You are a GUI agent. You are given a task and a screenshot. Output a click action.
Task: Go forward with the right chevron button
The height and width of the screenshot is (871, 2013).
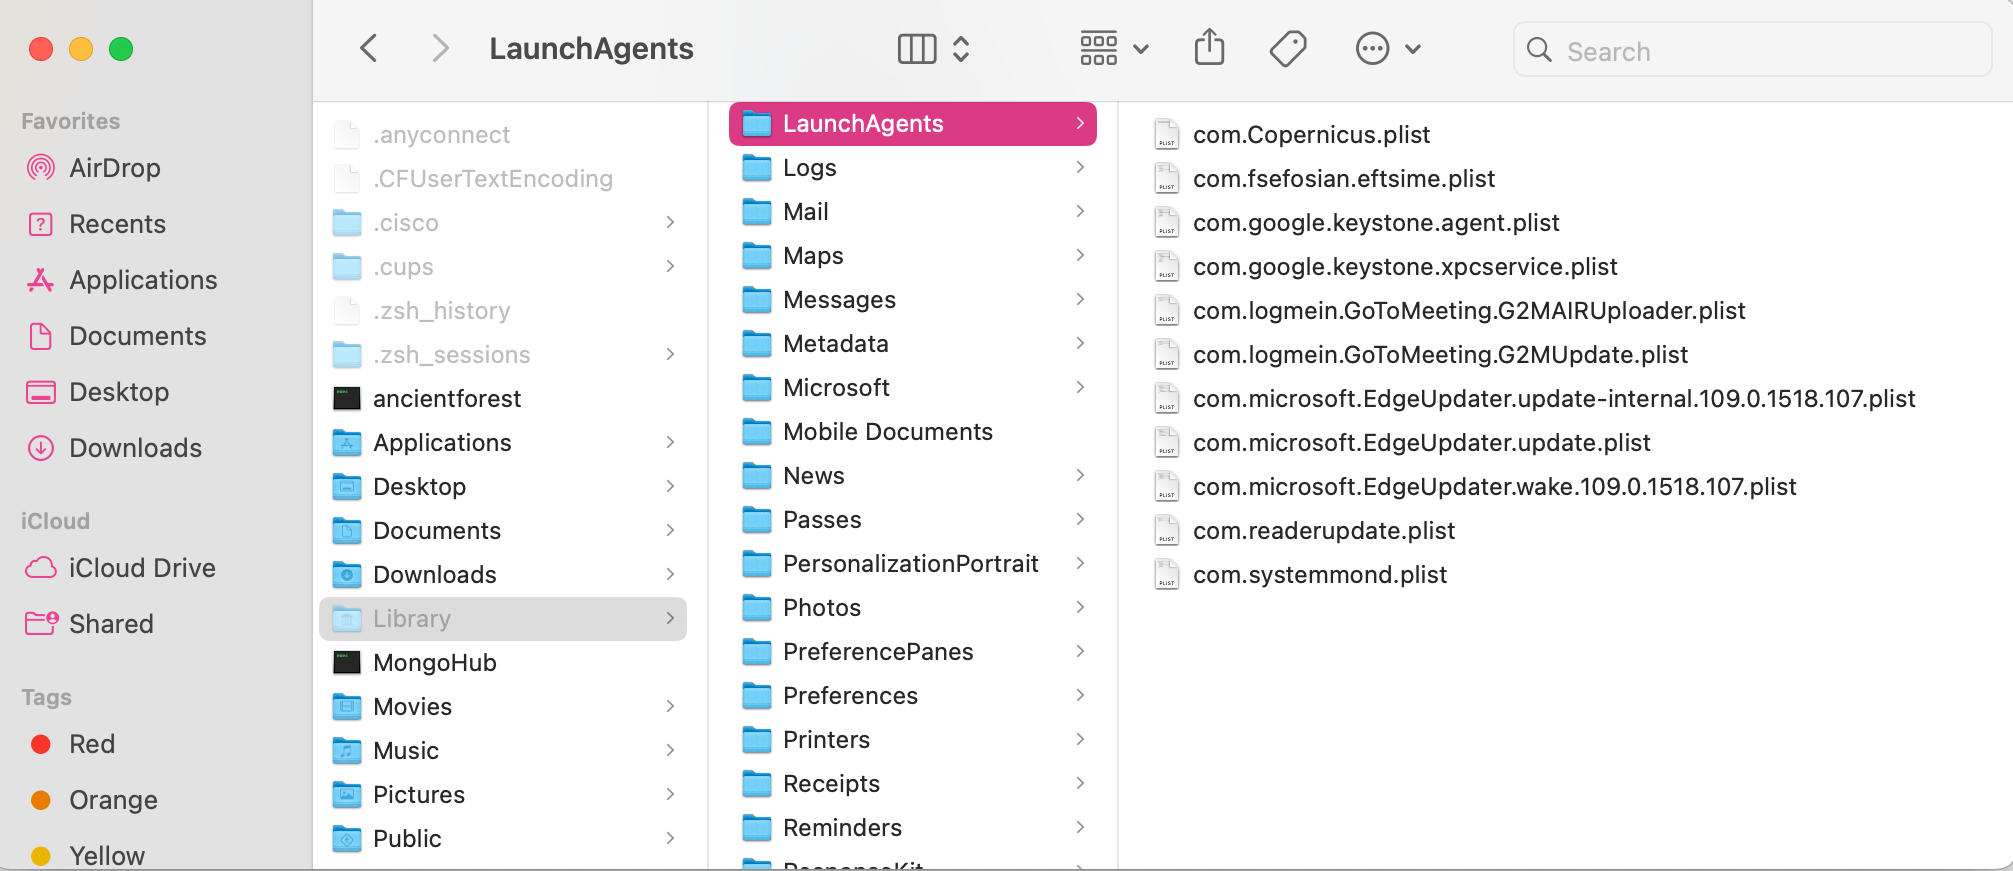tap(440, 48)
